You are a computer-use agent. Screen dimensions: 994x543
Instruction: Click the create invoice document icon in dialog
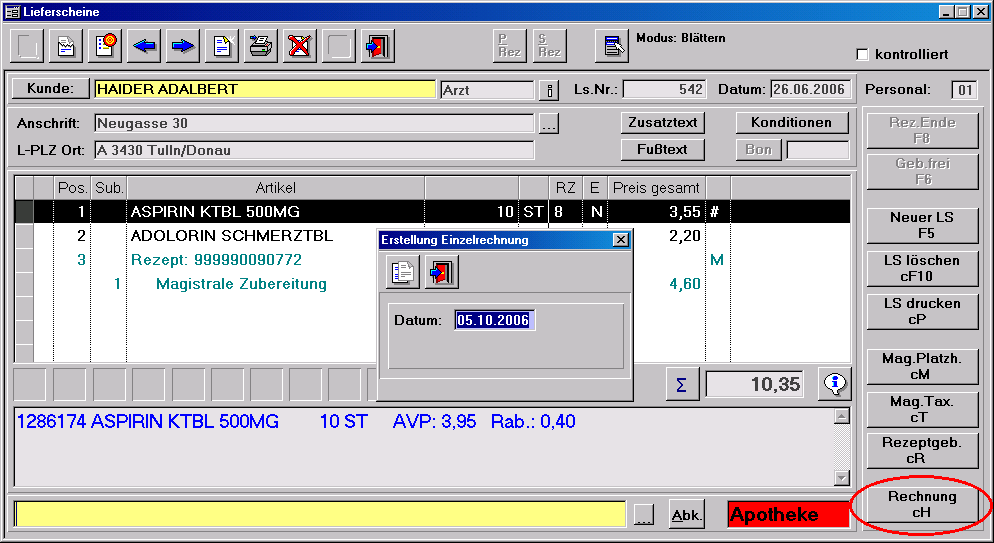point(403,272)
